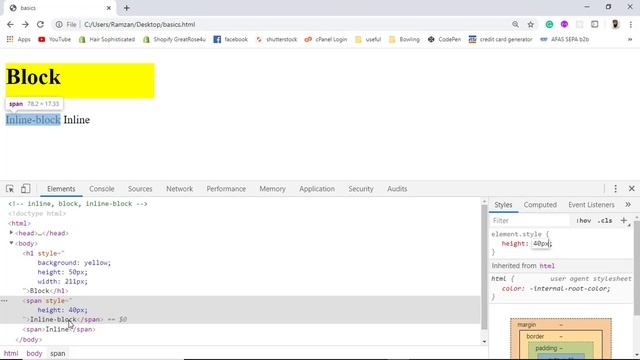Open the shutterstock bookmark
The width and height of the screenshot is (640, 360).
(x=276, y=39)
